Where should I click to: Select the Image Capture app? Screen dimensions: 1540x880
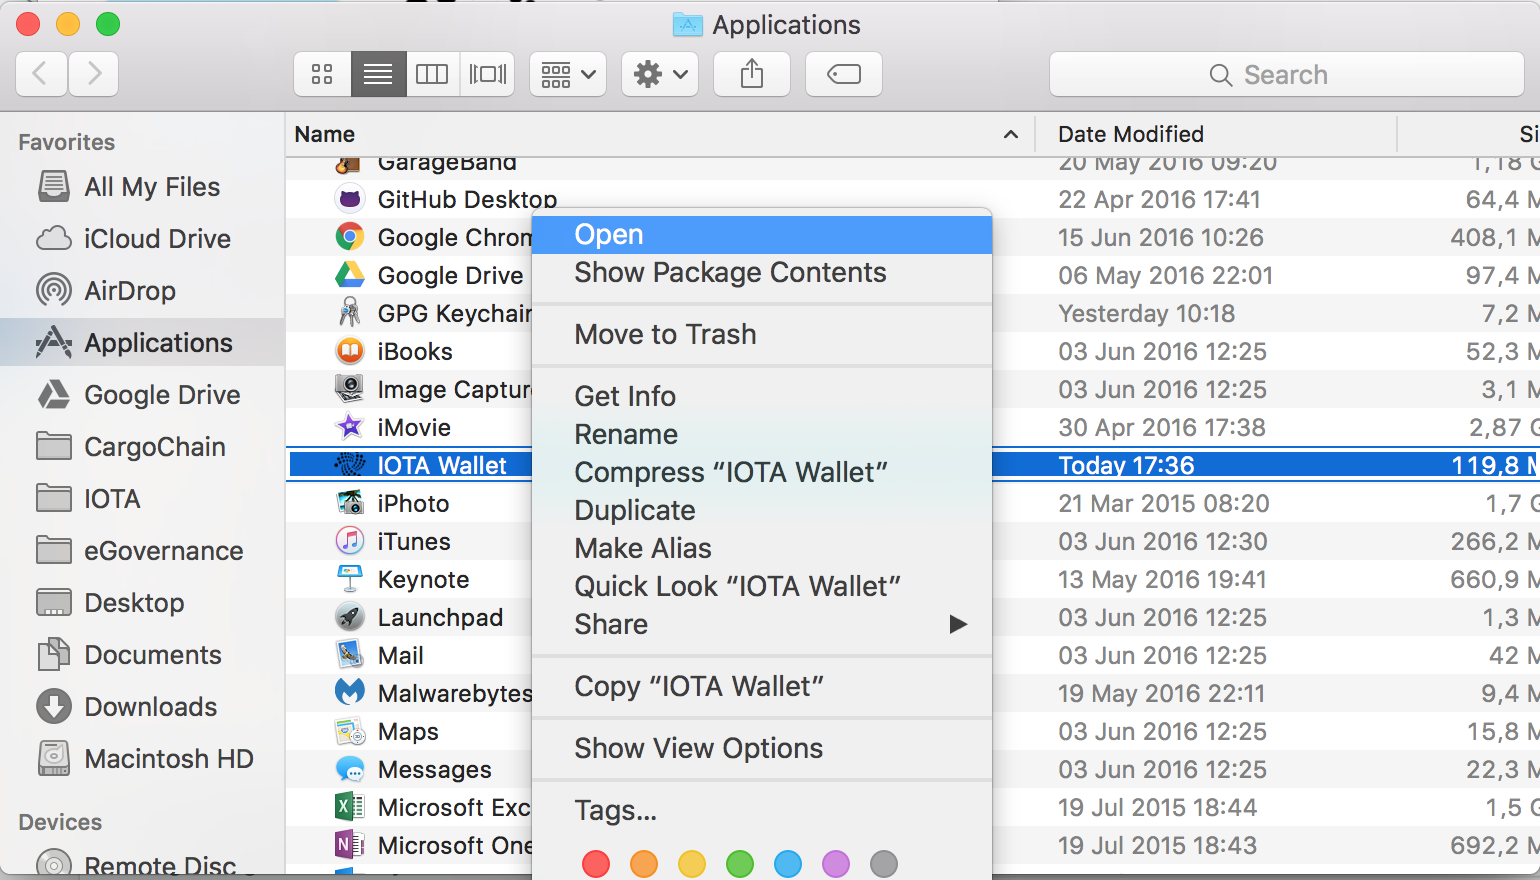pyautogui.click(x=454, y=390)
